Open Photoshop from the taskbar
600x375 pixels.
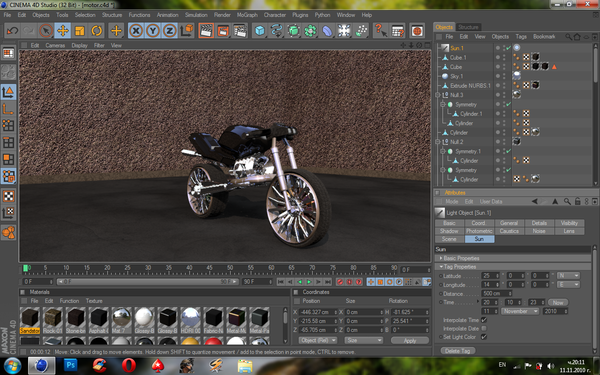pos(70,365)
